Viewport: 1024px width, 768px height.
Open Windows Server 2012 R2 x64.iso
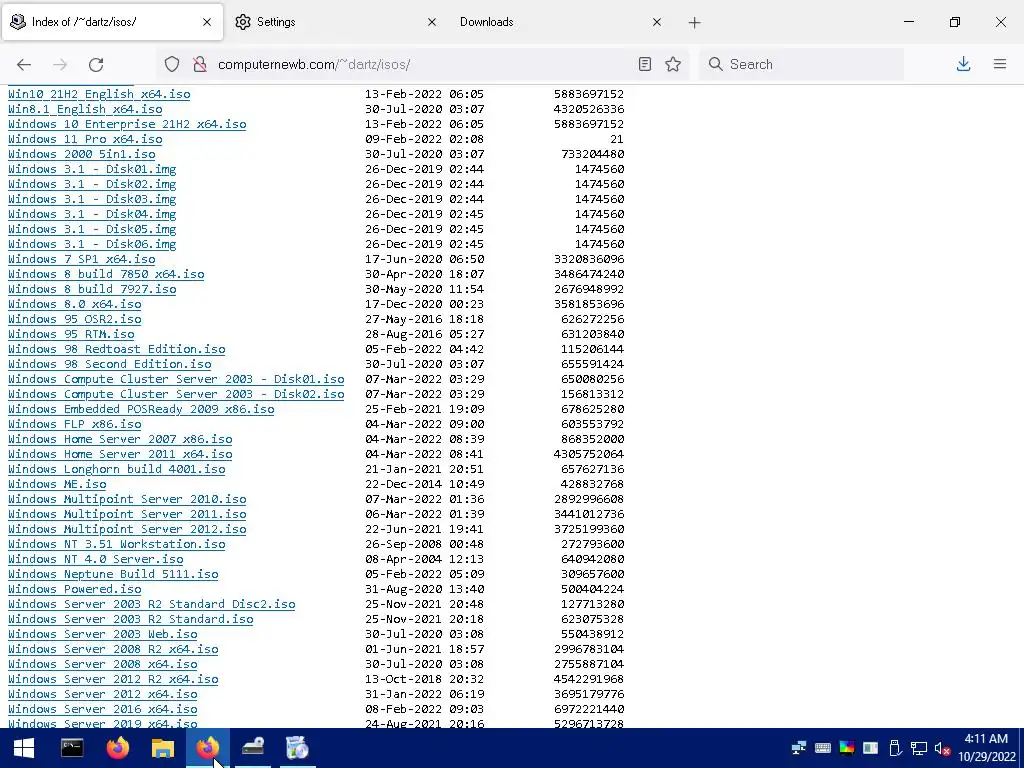(x=113, y=680)
